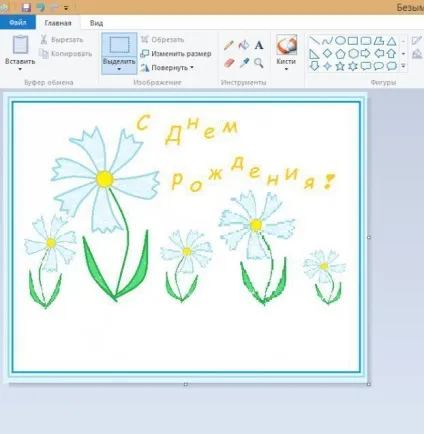Select the Color picker eyedropper tool
Image resolution: width=424 pixels, height=434 pixels.
[x=244, y=63]
